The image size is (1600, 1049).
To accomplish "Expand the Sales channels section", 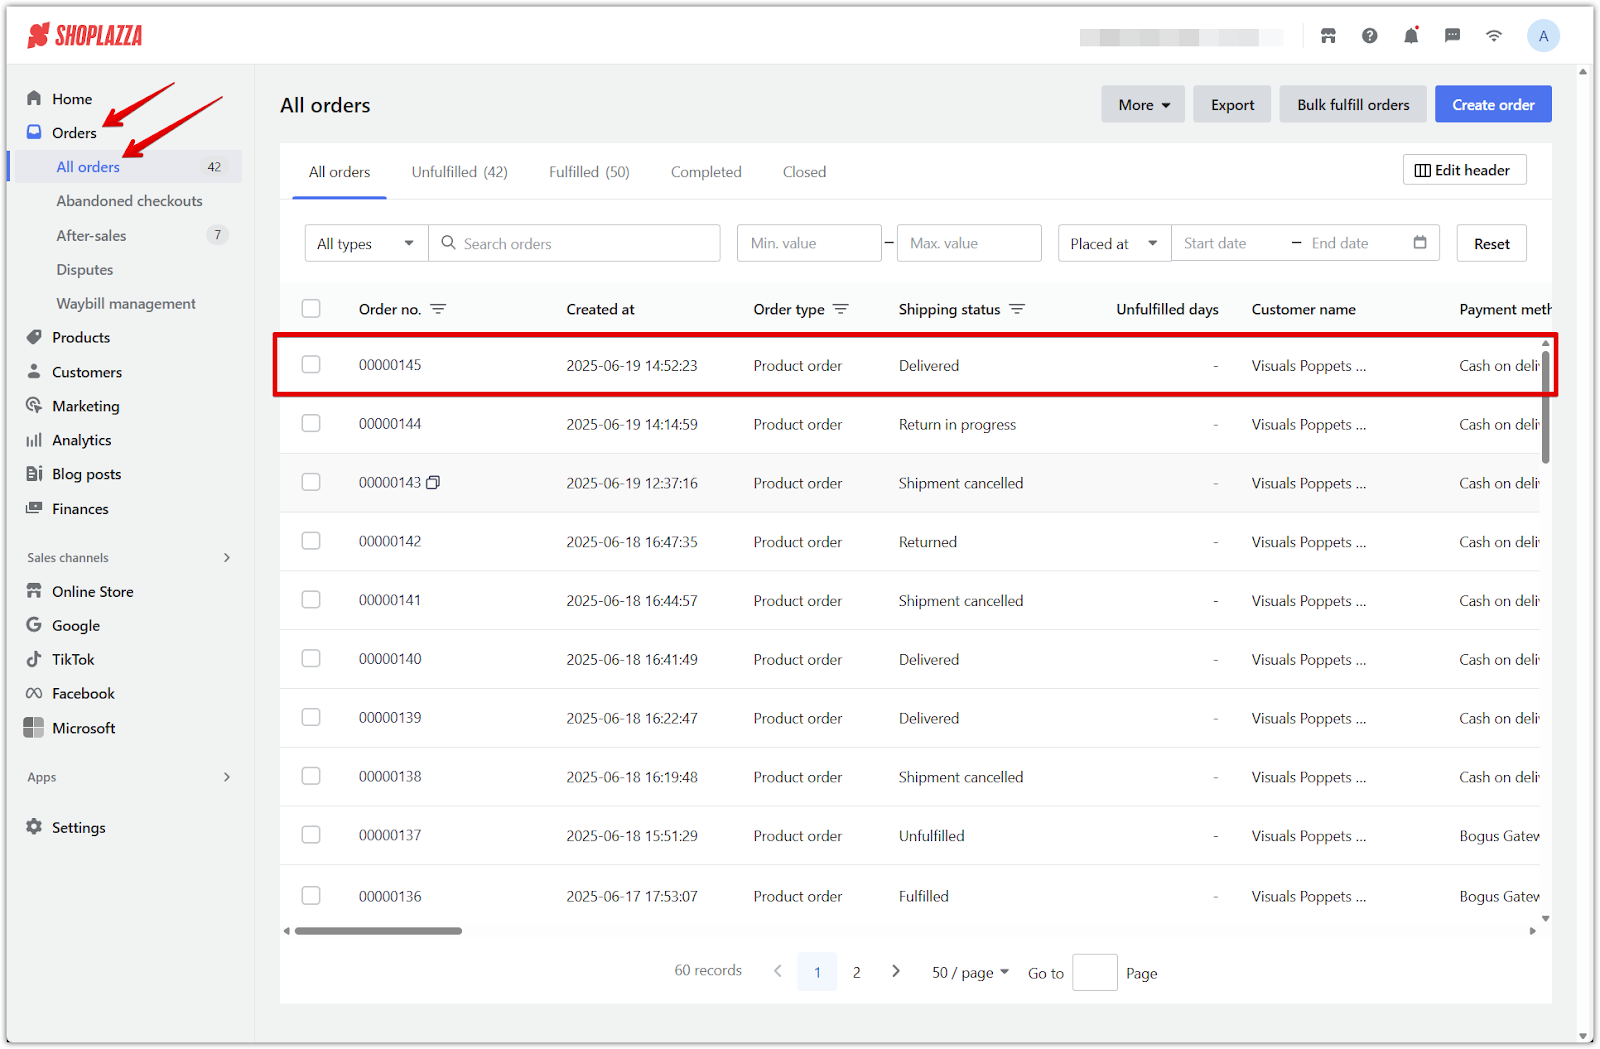I will tap(227, 557).
